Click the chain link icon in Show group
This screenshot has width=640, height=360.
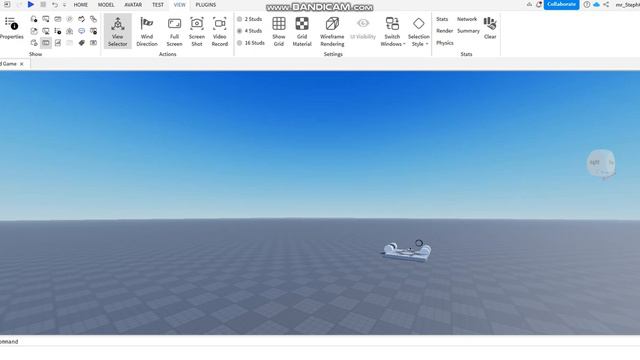93,19
